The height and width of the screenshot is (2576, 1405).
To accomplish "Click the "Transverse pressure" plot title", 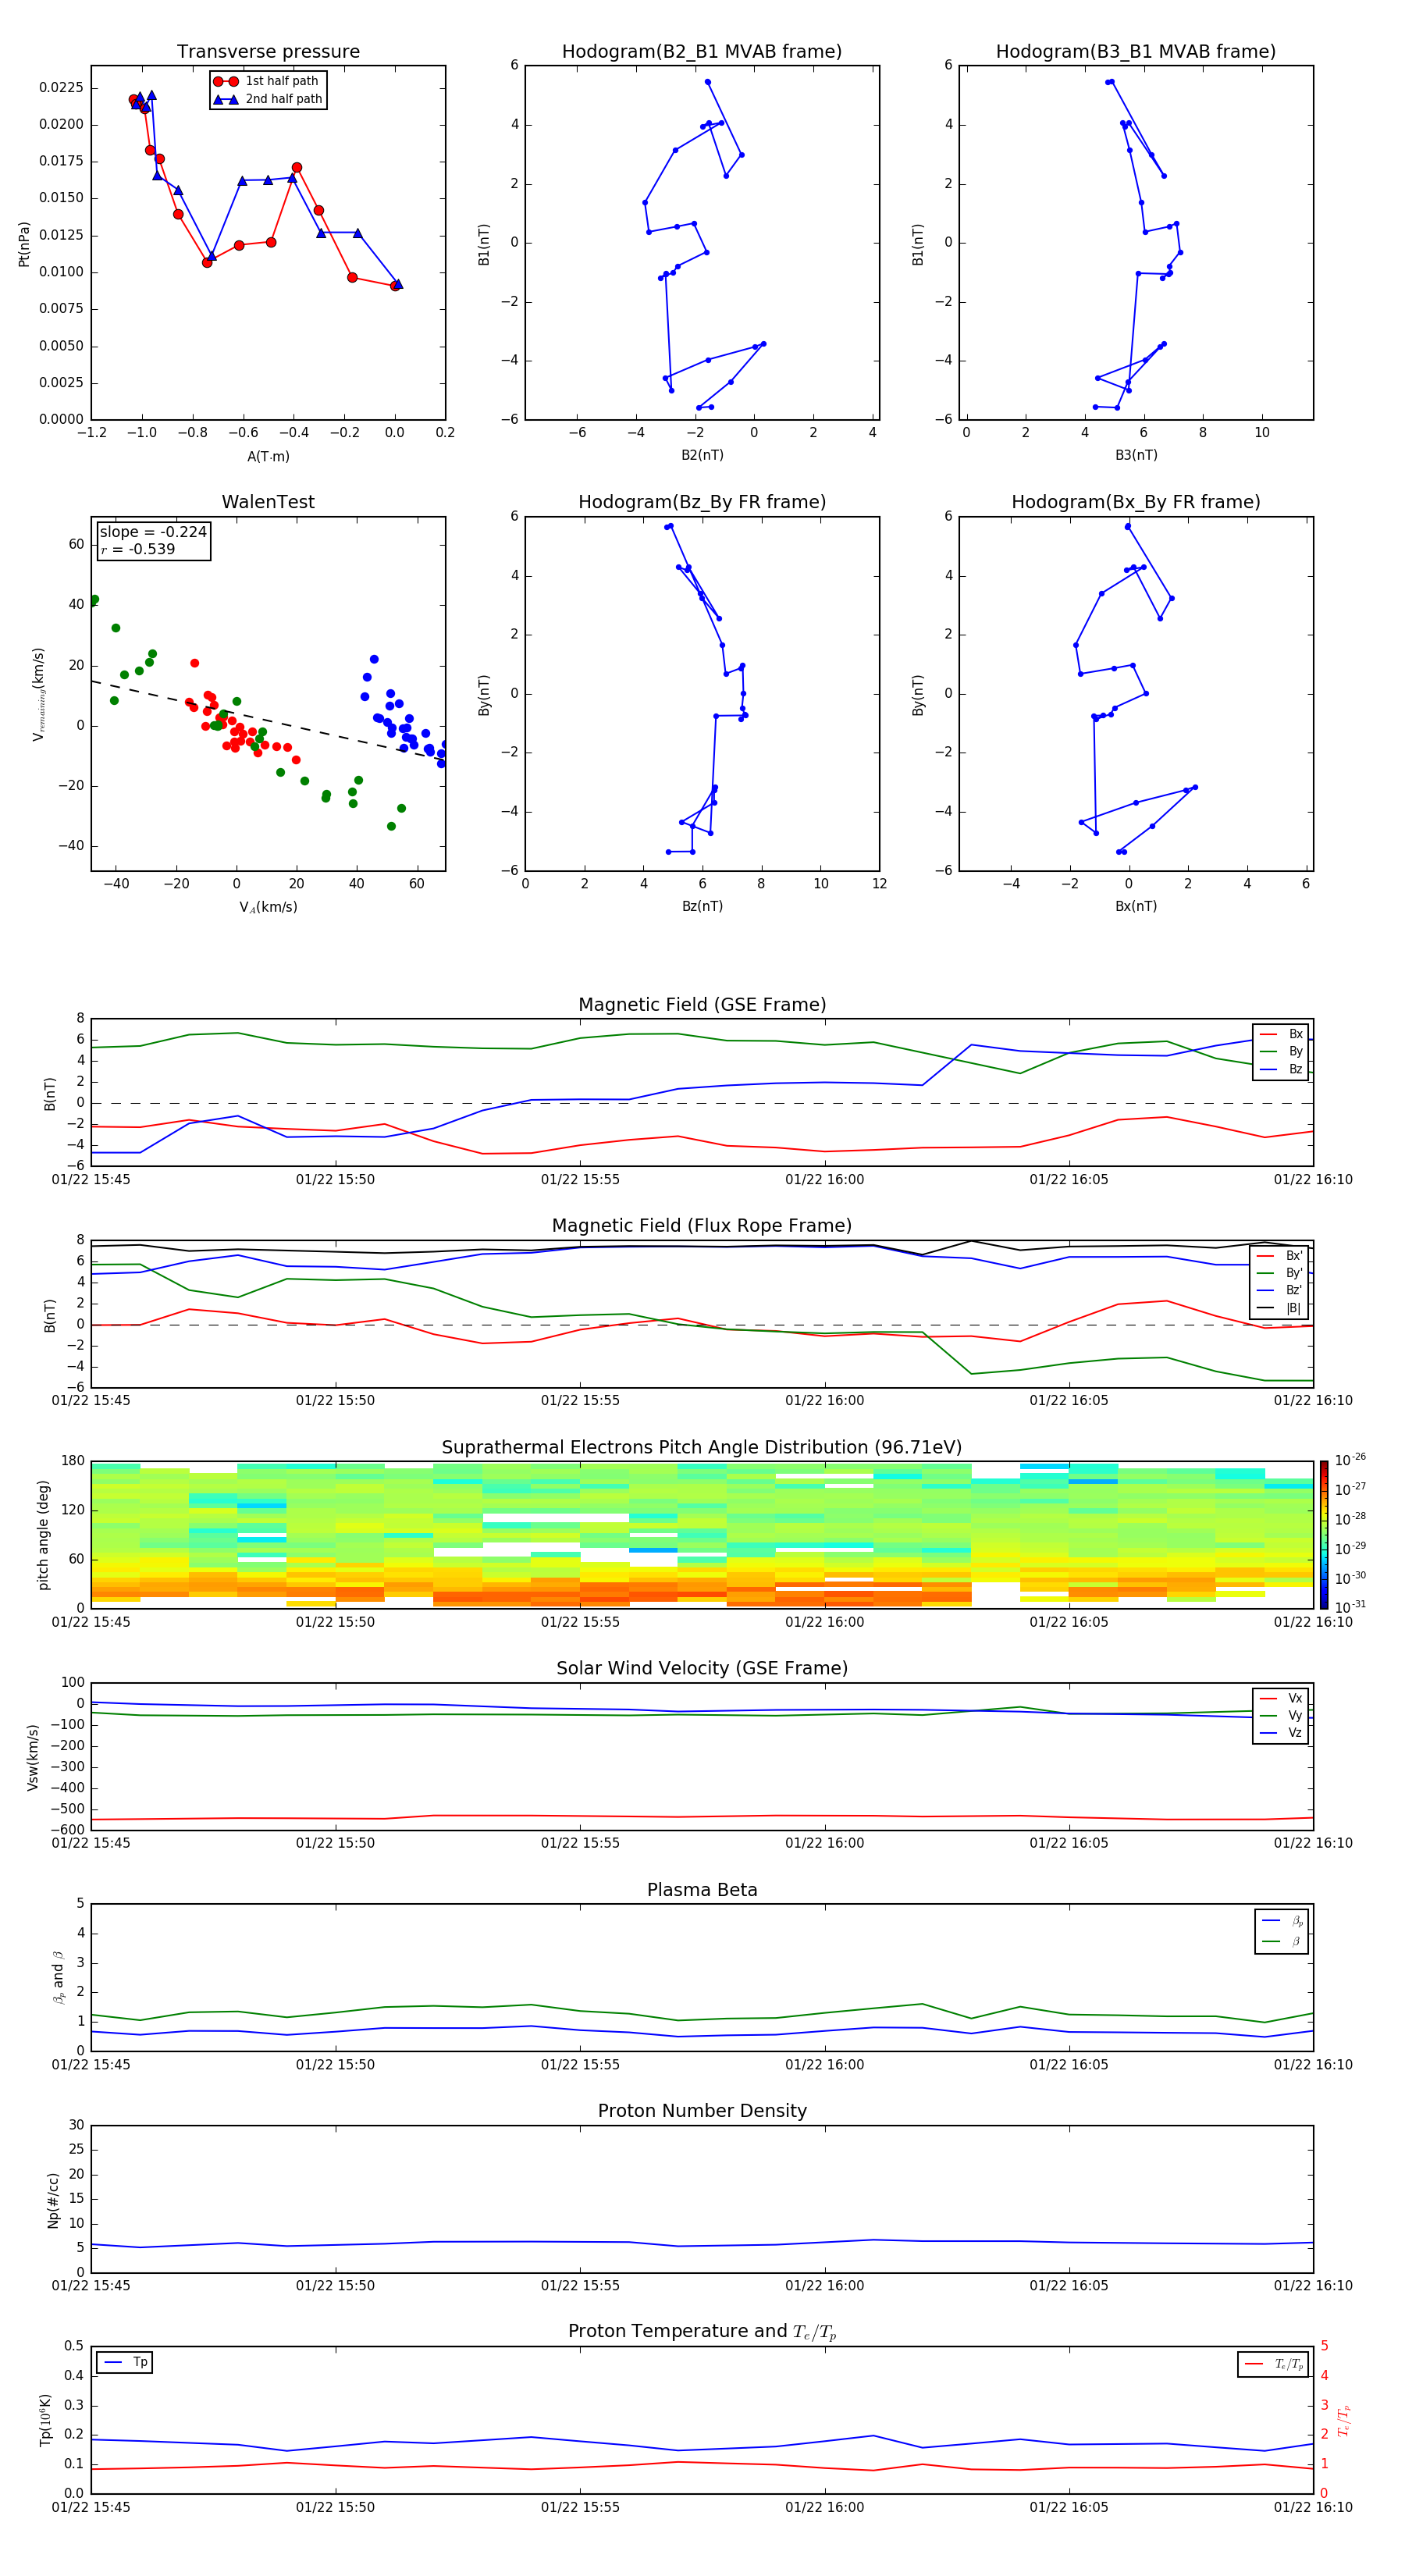I will [268, 52].
